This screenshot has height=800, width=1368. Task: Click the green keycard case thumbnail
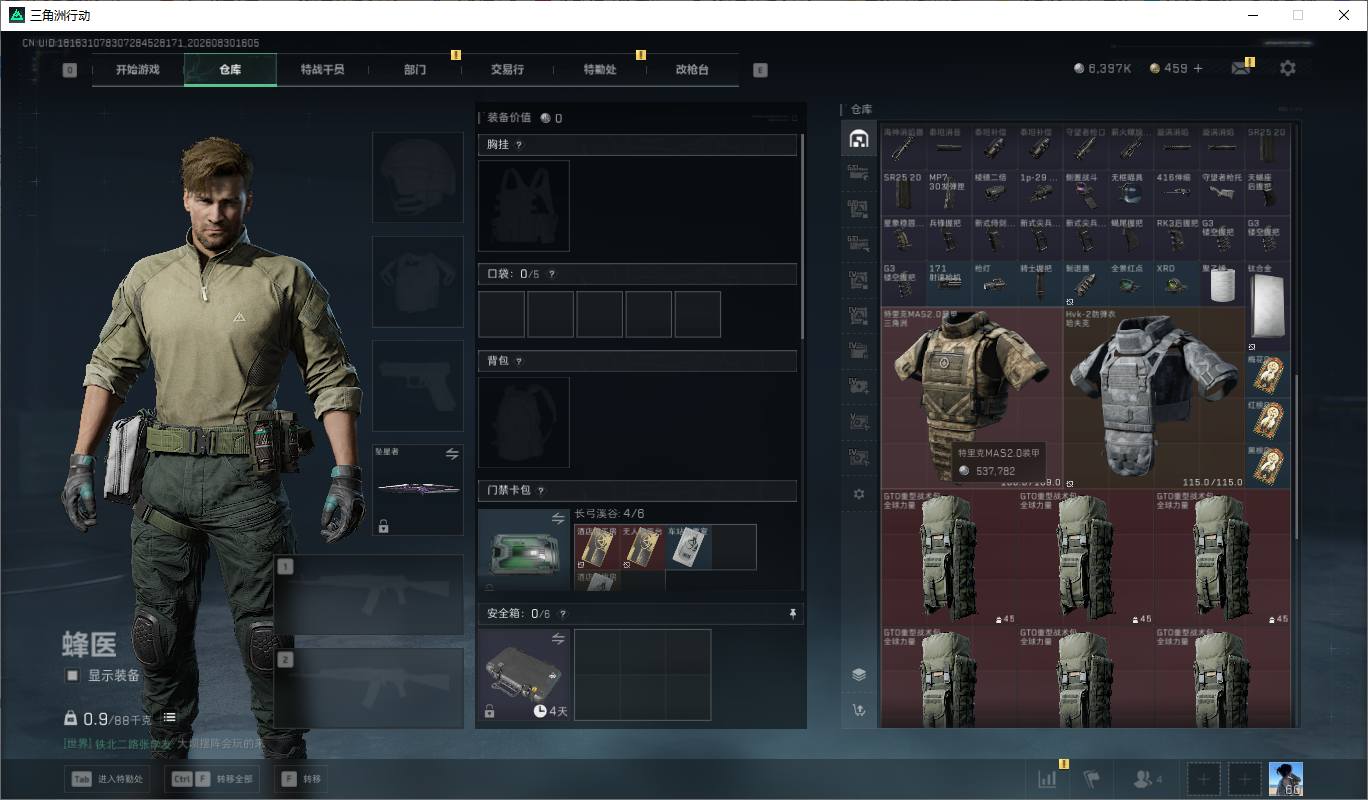(x=524, y=549)
